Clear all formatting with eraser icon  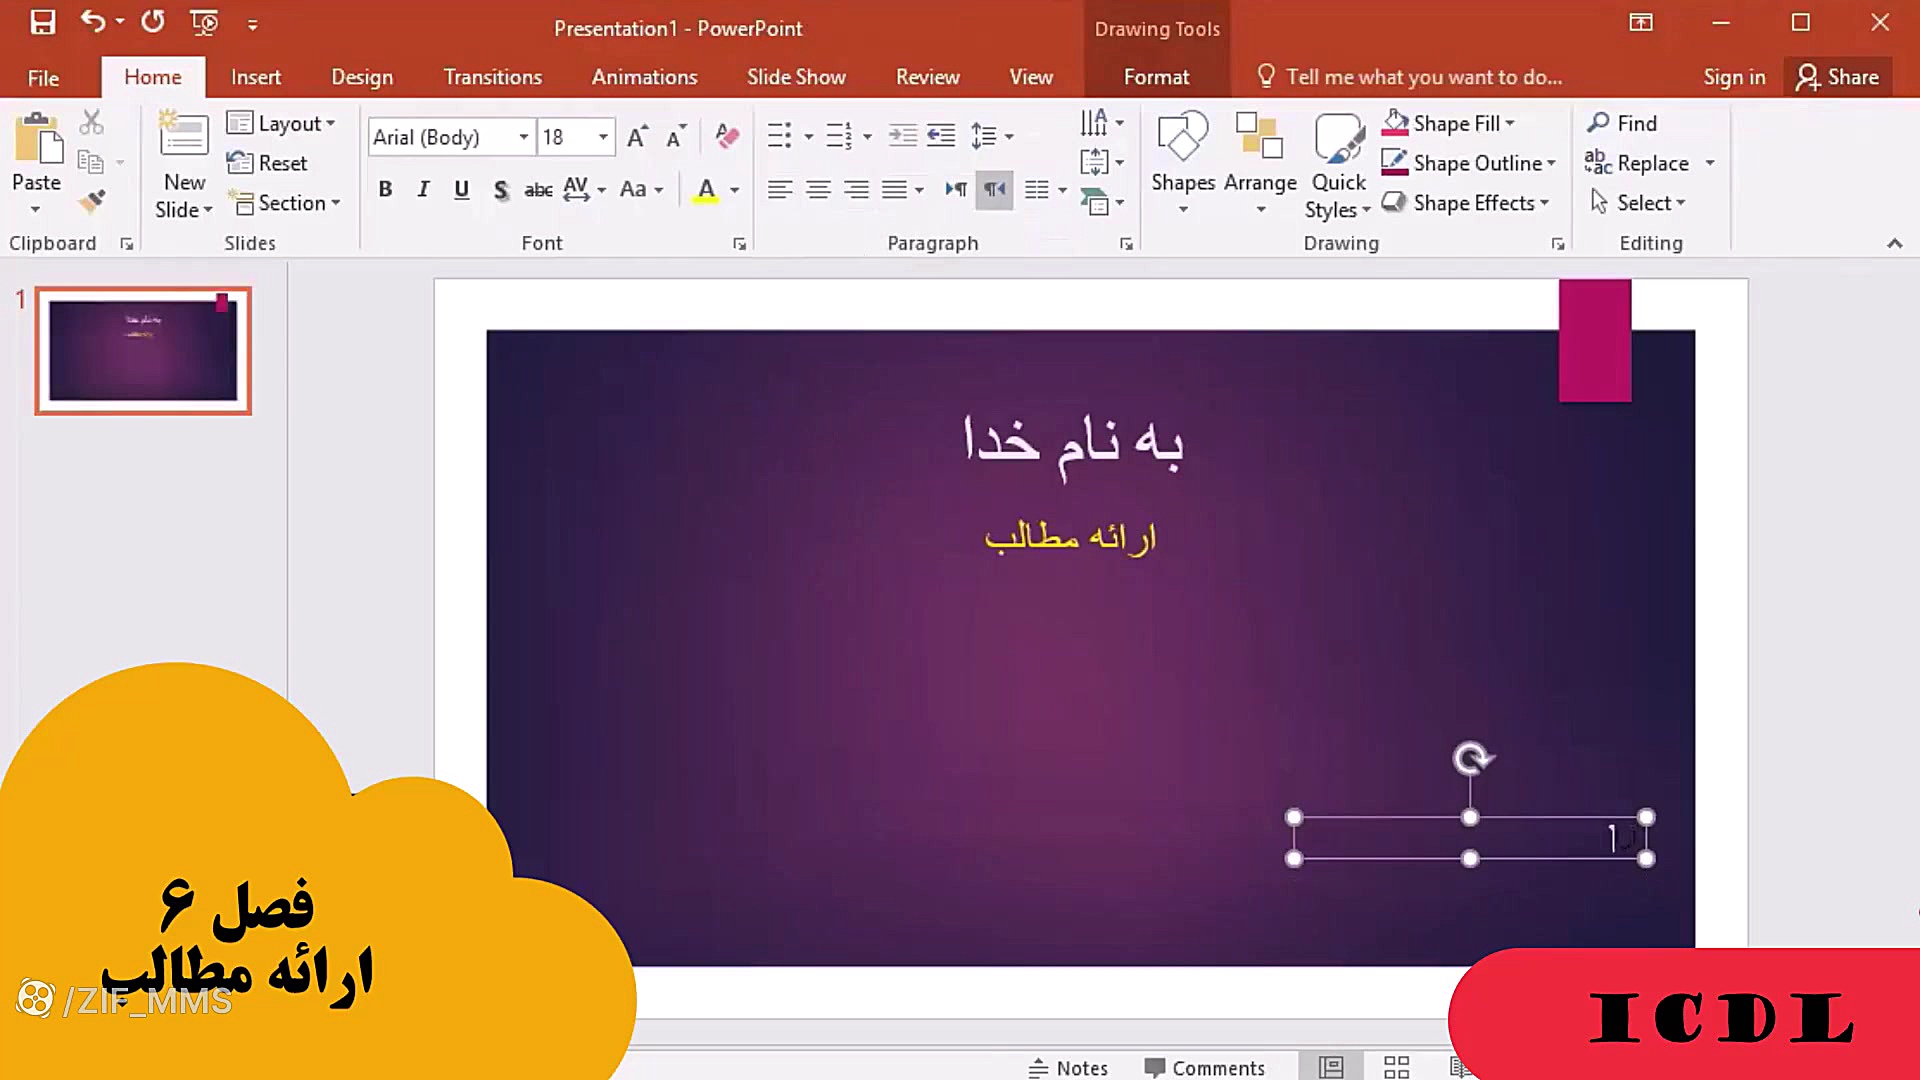pyautogui.click(x=727, y=136)
